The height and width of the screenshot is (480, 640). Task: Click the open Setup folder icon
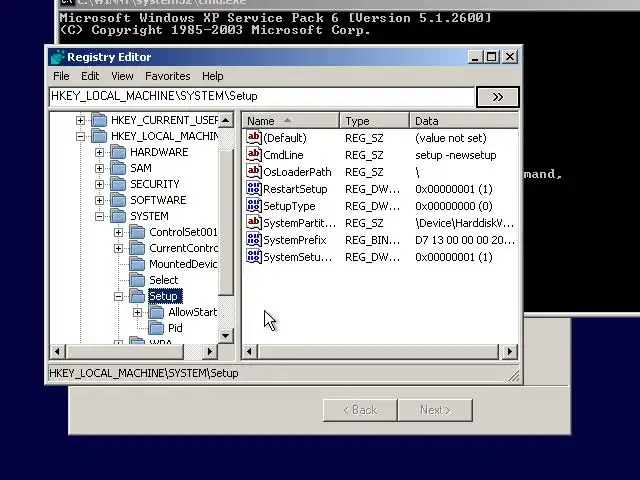(x=138, y=296)
